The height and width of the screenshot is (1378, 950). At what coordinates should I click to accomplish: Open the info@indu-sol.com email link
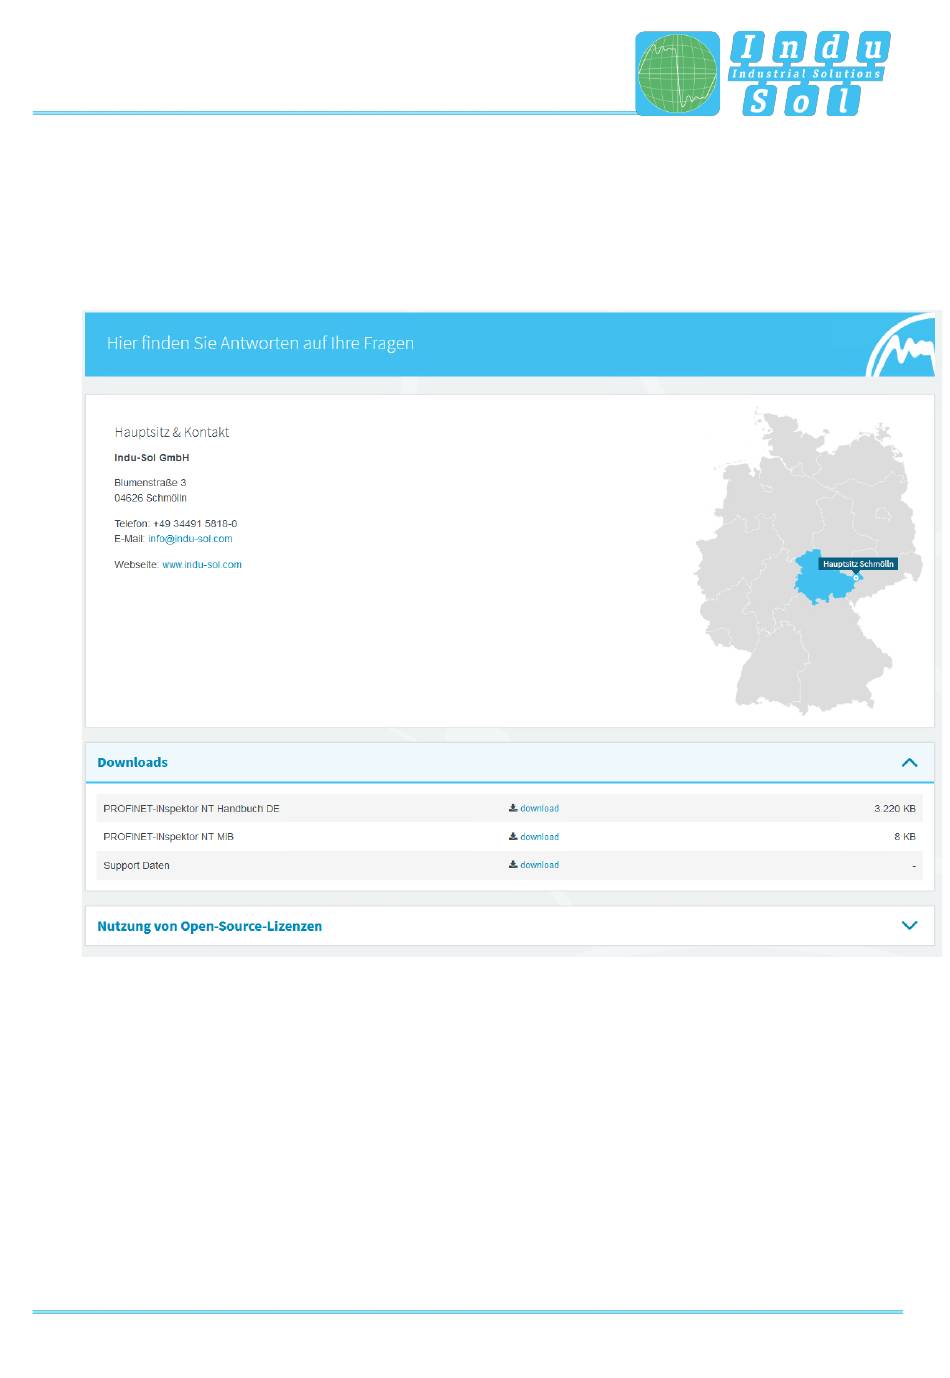click(190, 539)
